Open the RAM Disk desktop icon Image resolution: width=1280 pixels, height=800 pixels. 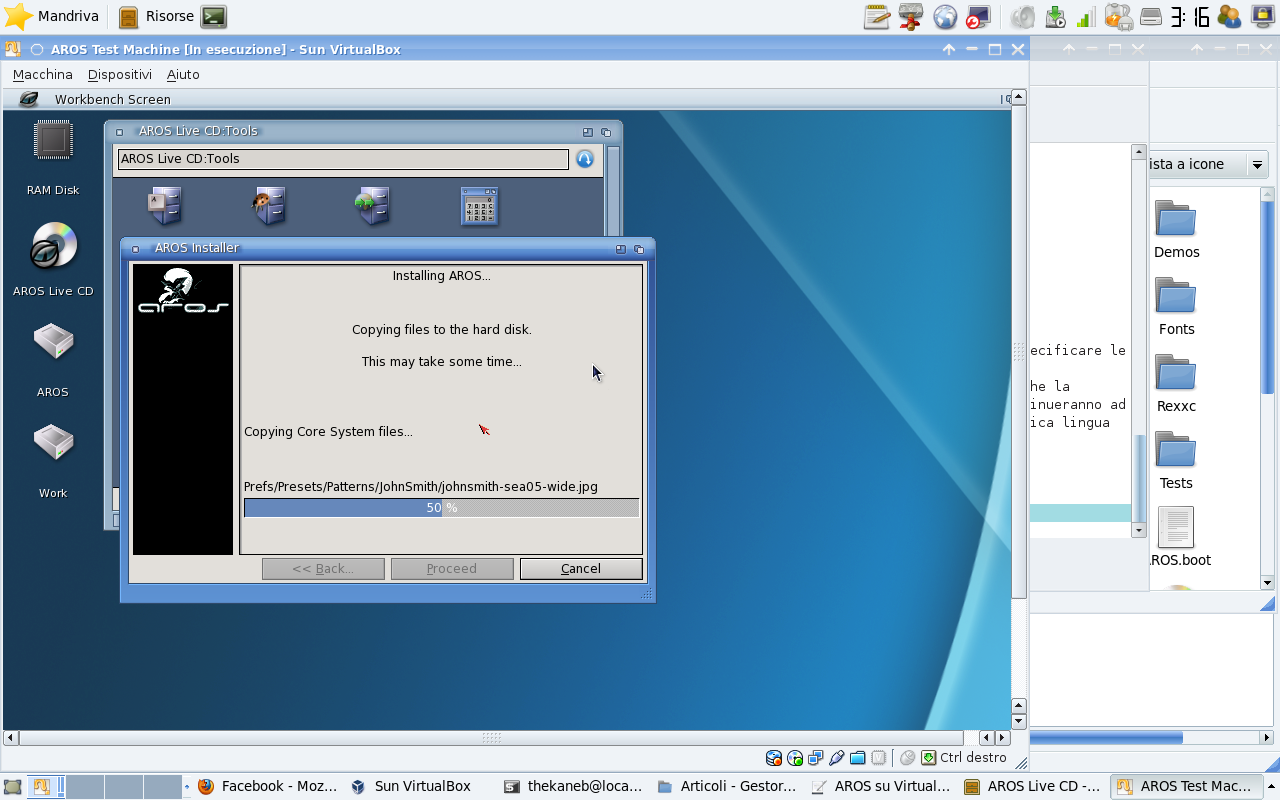coord(53,141)
